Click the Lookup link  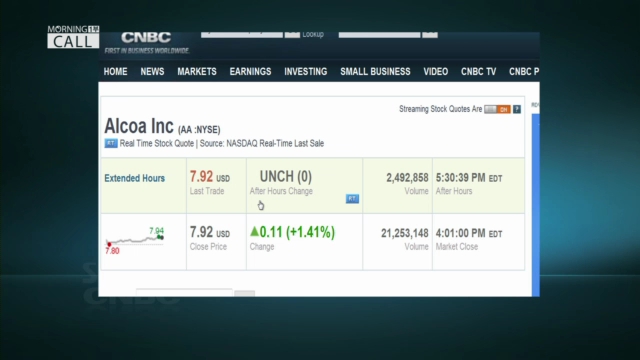(x=313, y=35)
